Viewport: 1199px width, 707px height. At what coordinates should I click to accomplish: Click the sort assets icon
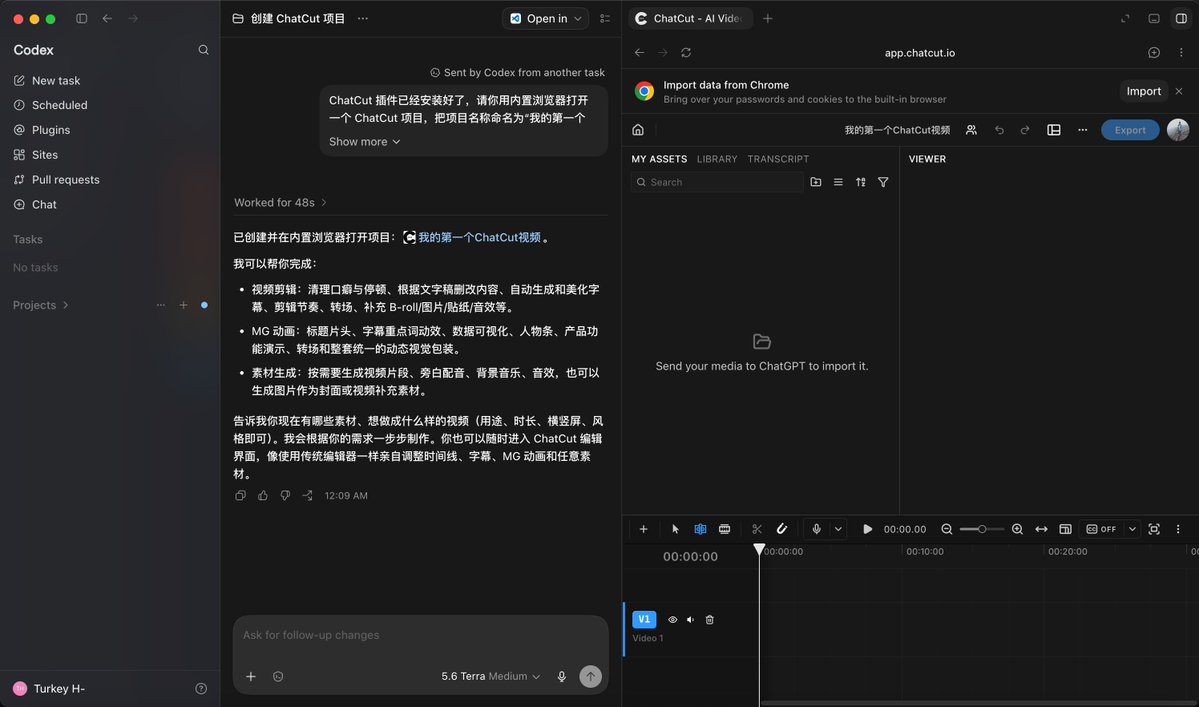[861, 182]
